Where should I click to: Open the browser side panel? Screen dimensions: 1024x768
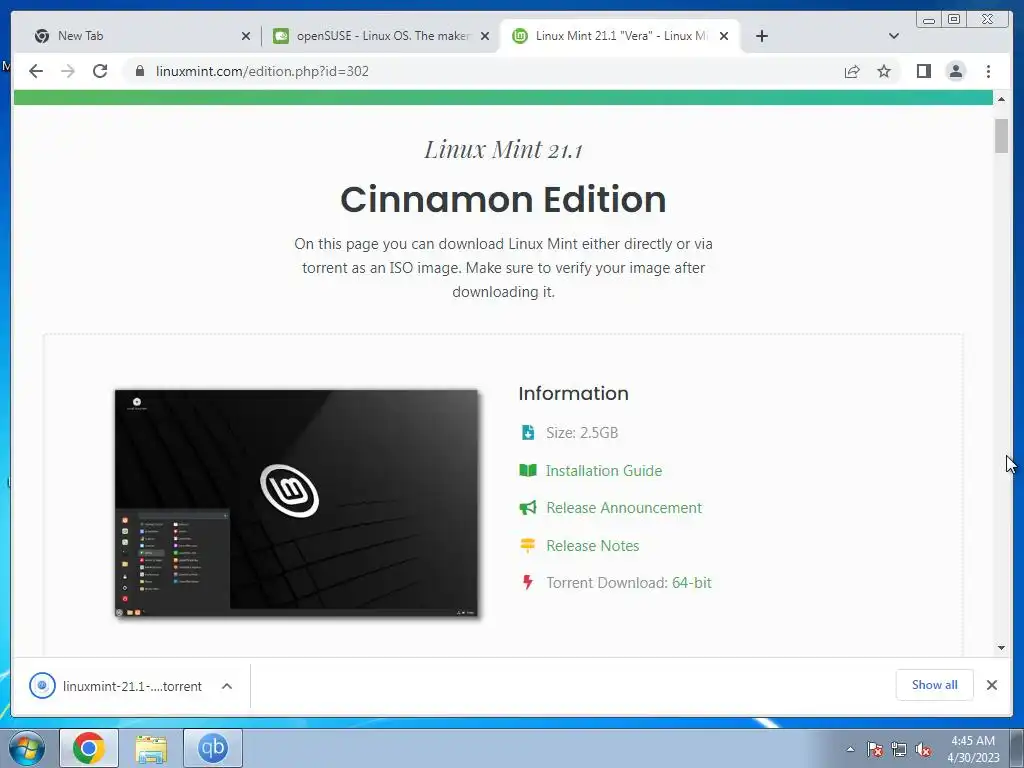pyautogui.click(x=923, y=71)
